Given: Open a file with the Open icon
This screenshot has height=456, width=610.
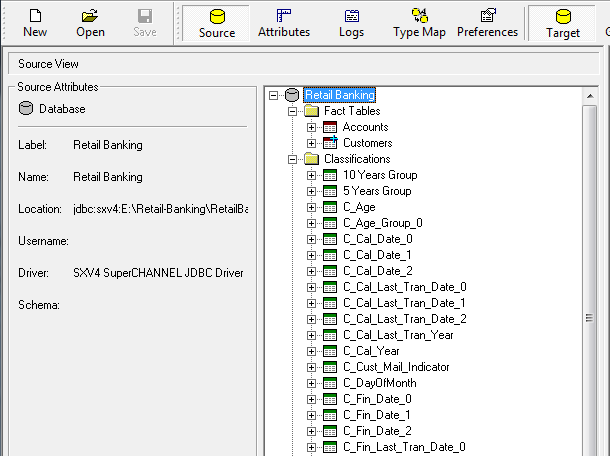Looking at the screenshot, I should pyautogui.click(x=90, y=22).
